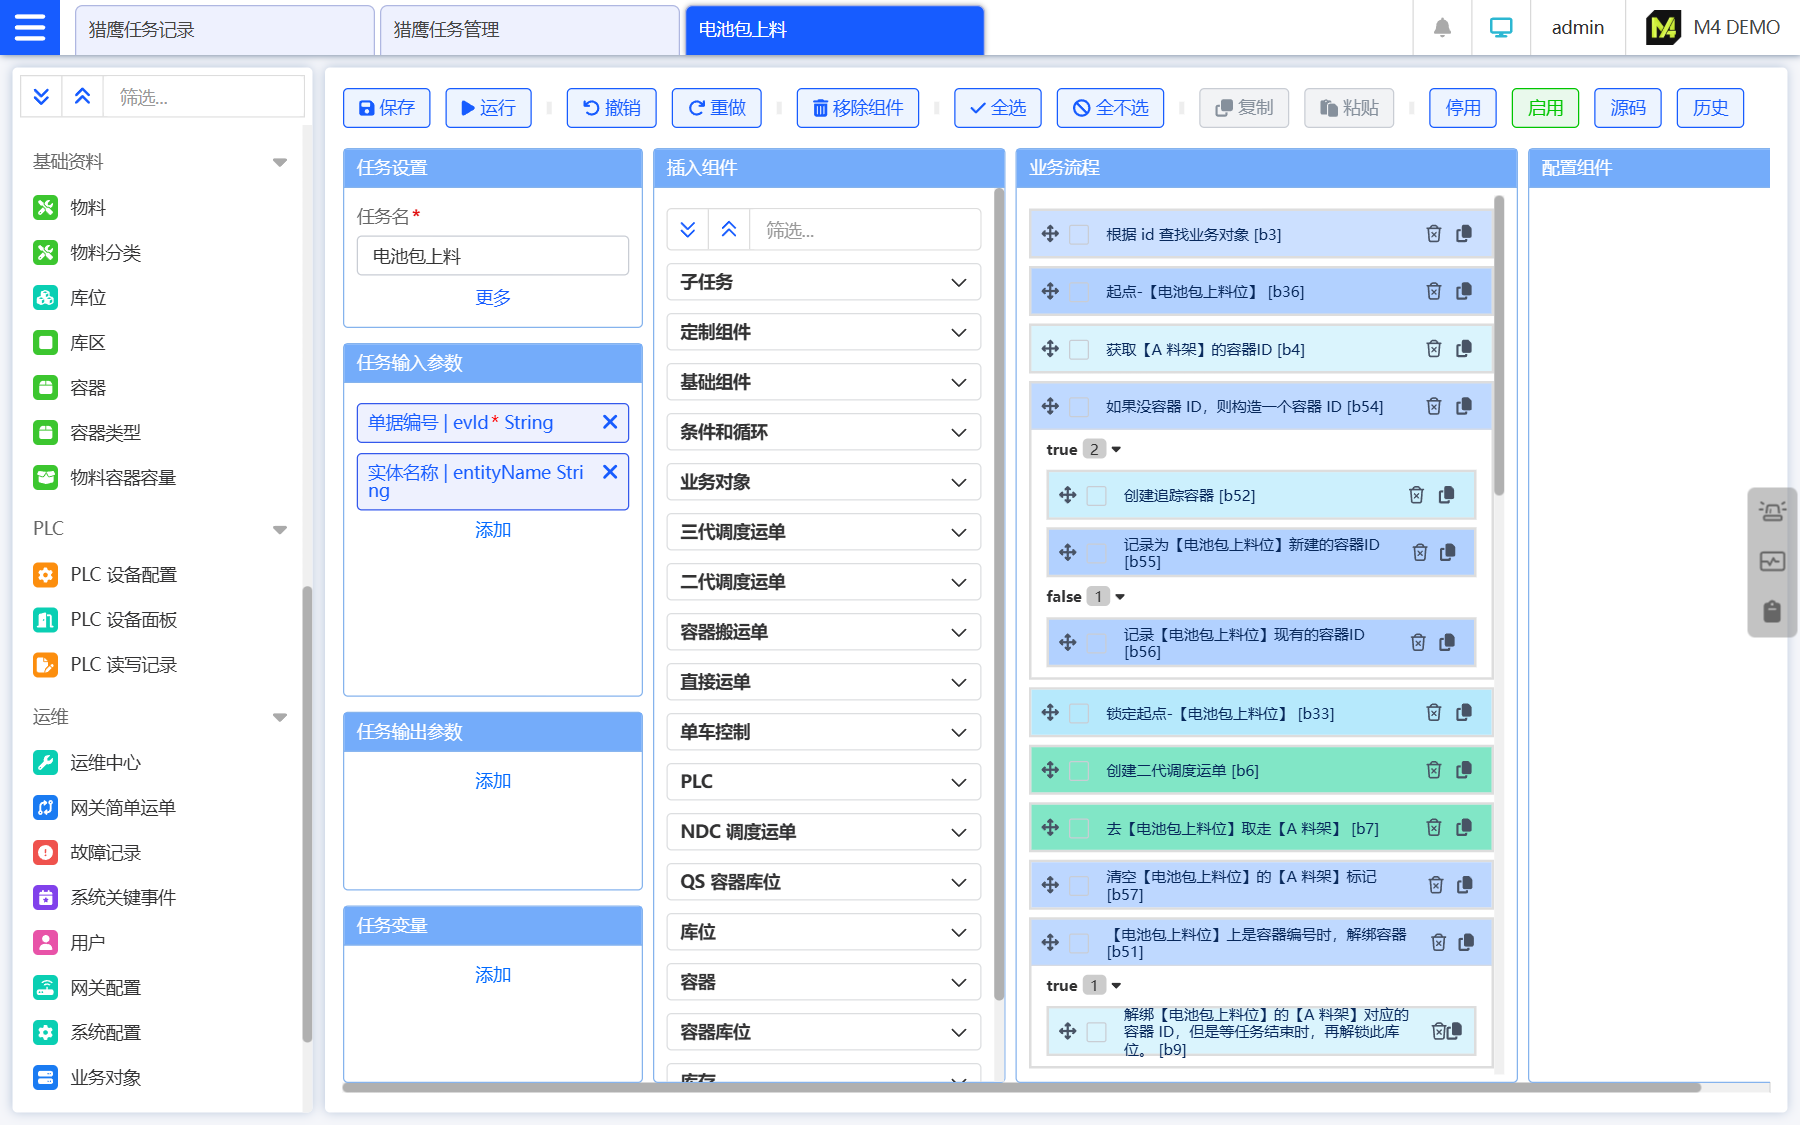Switch to the 猎鹰任务记录 tab
This screenshot has height=1125, width=1800.
click(224, 30)
